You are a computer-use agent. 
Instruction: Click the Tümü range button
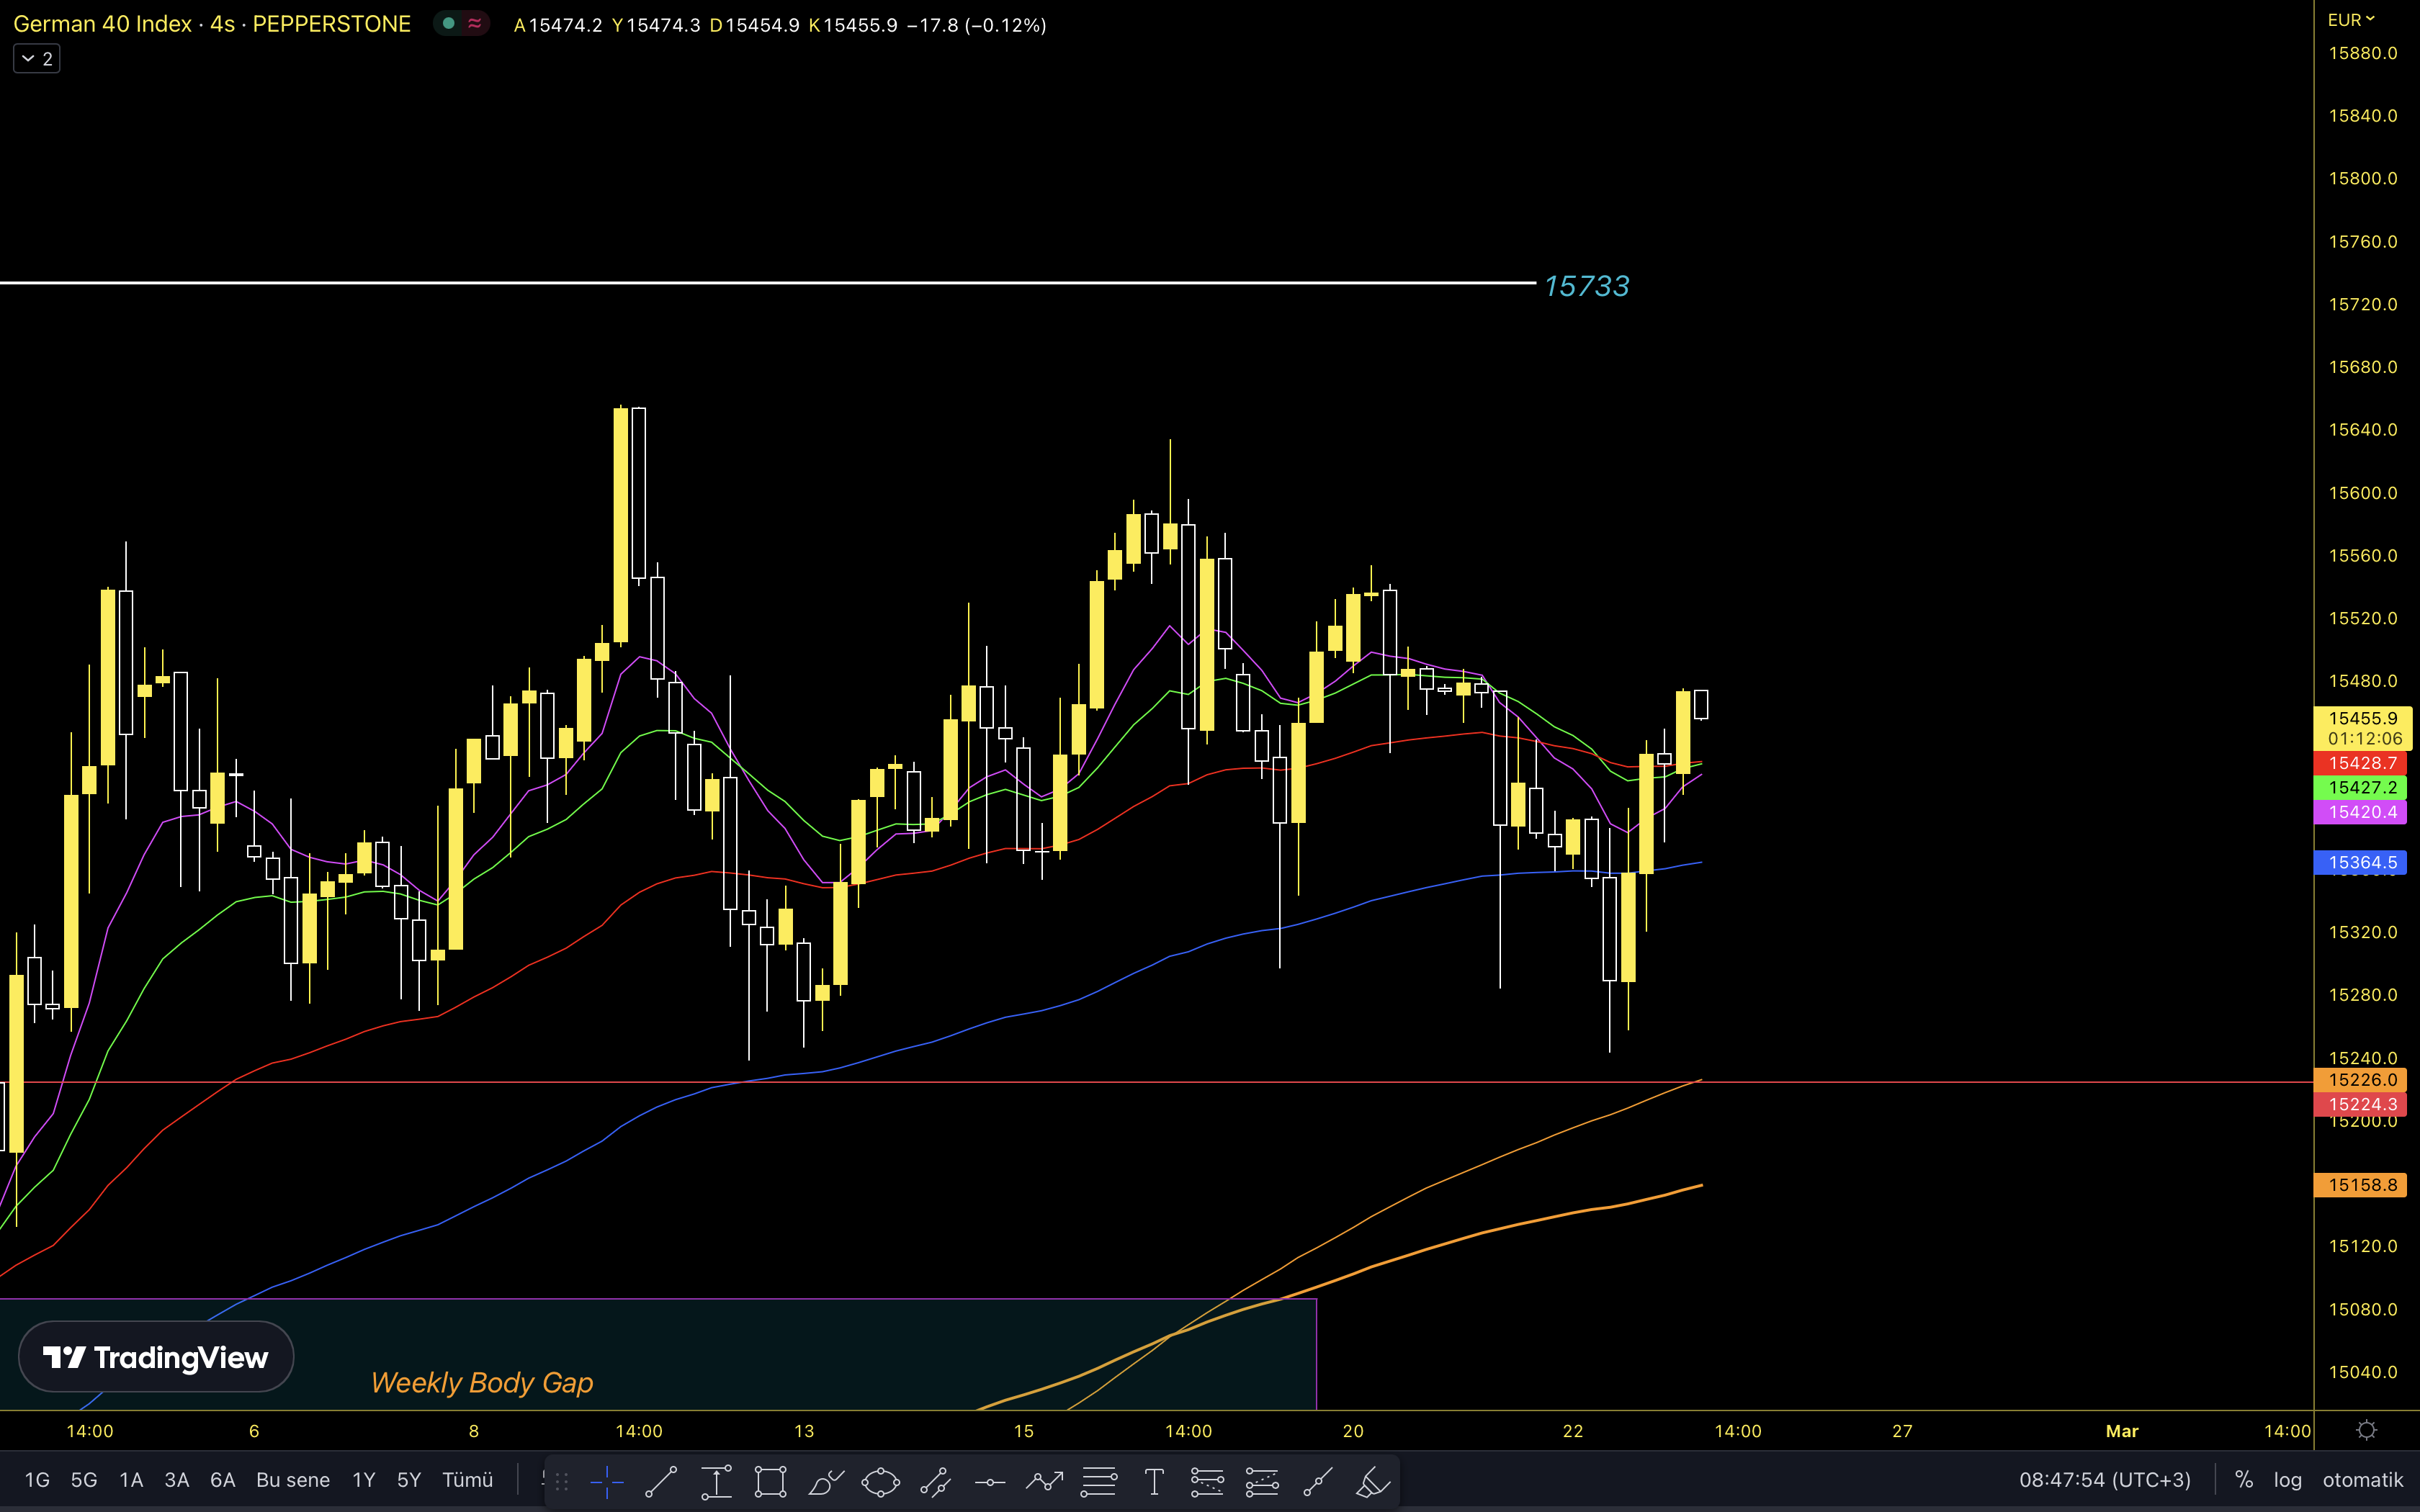point(467,1480)
